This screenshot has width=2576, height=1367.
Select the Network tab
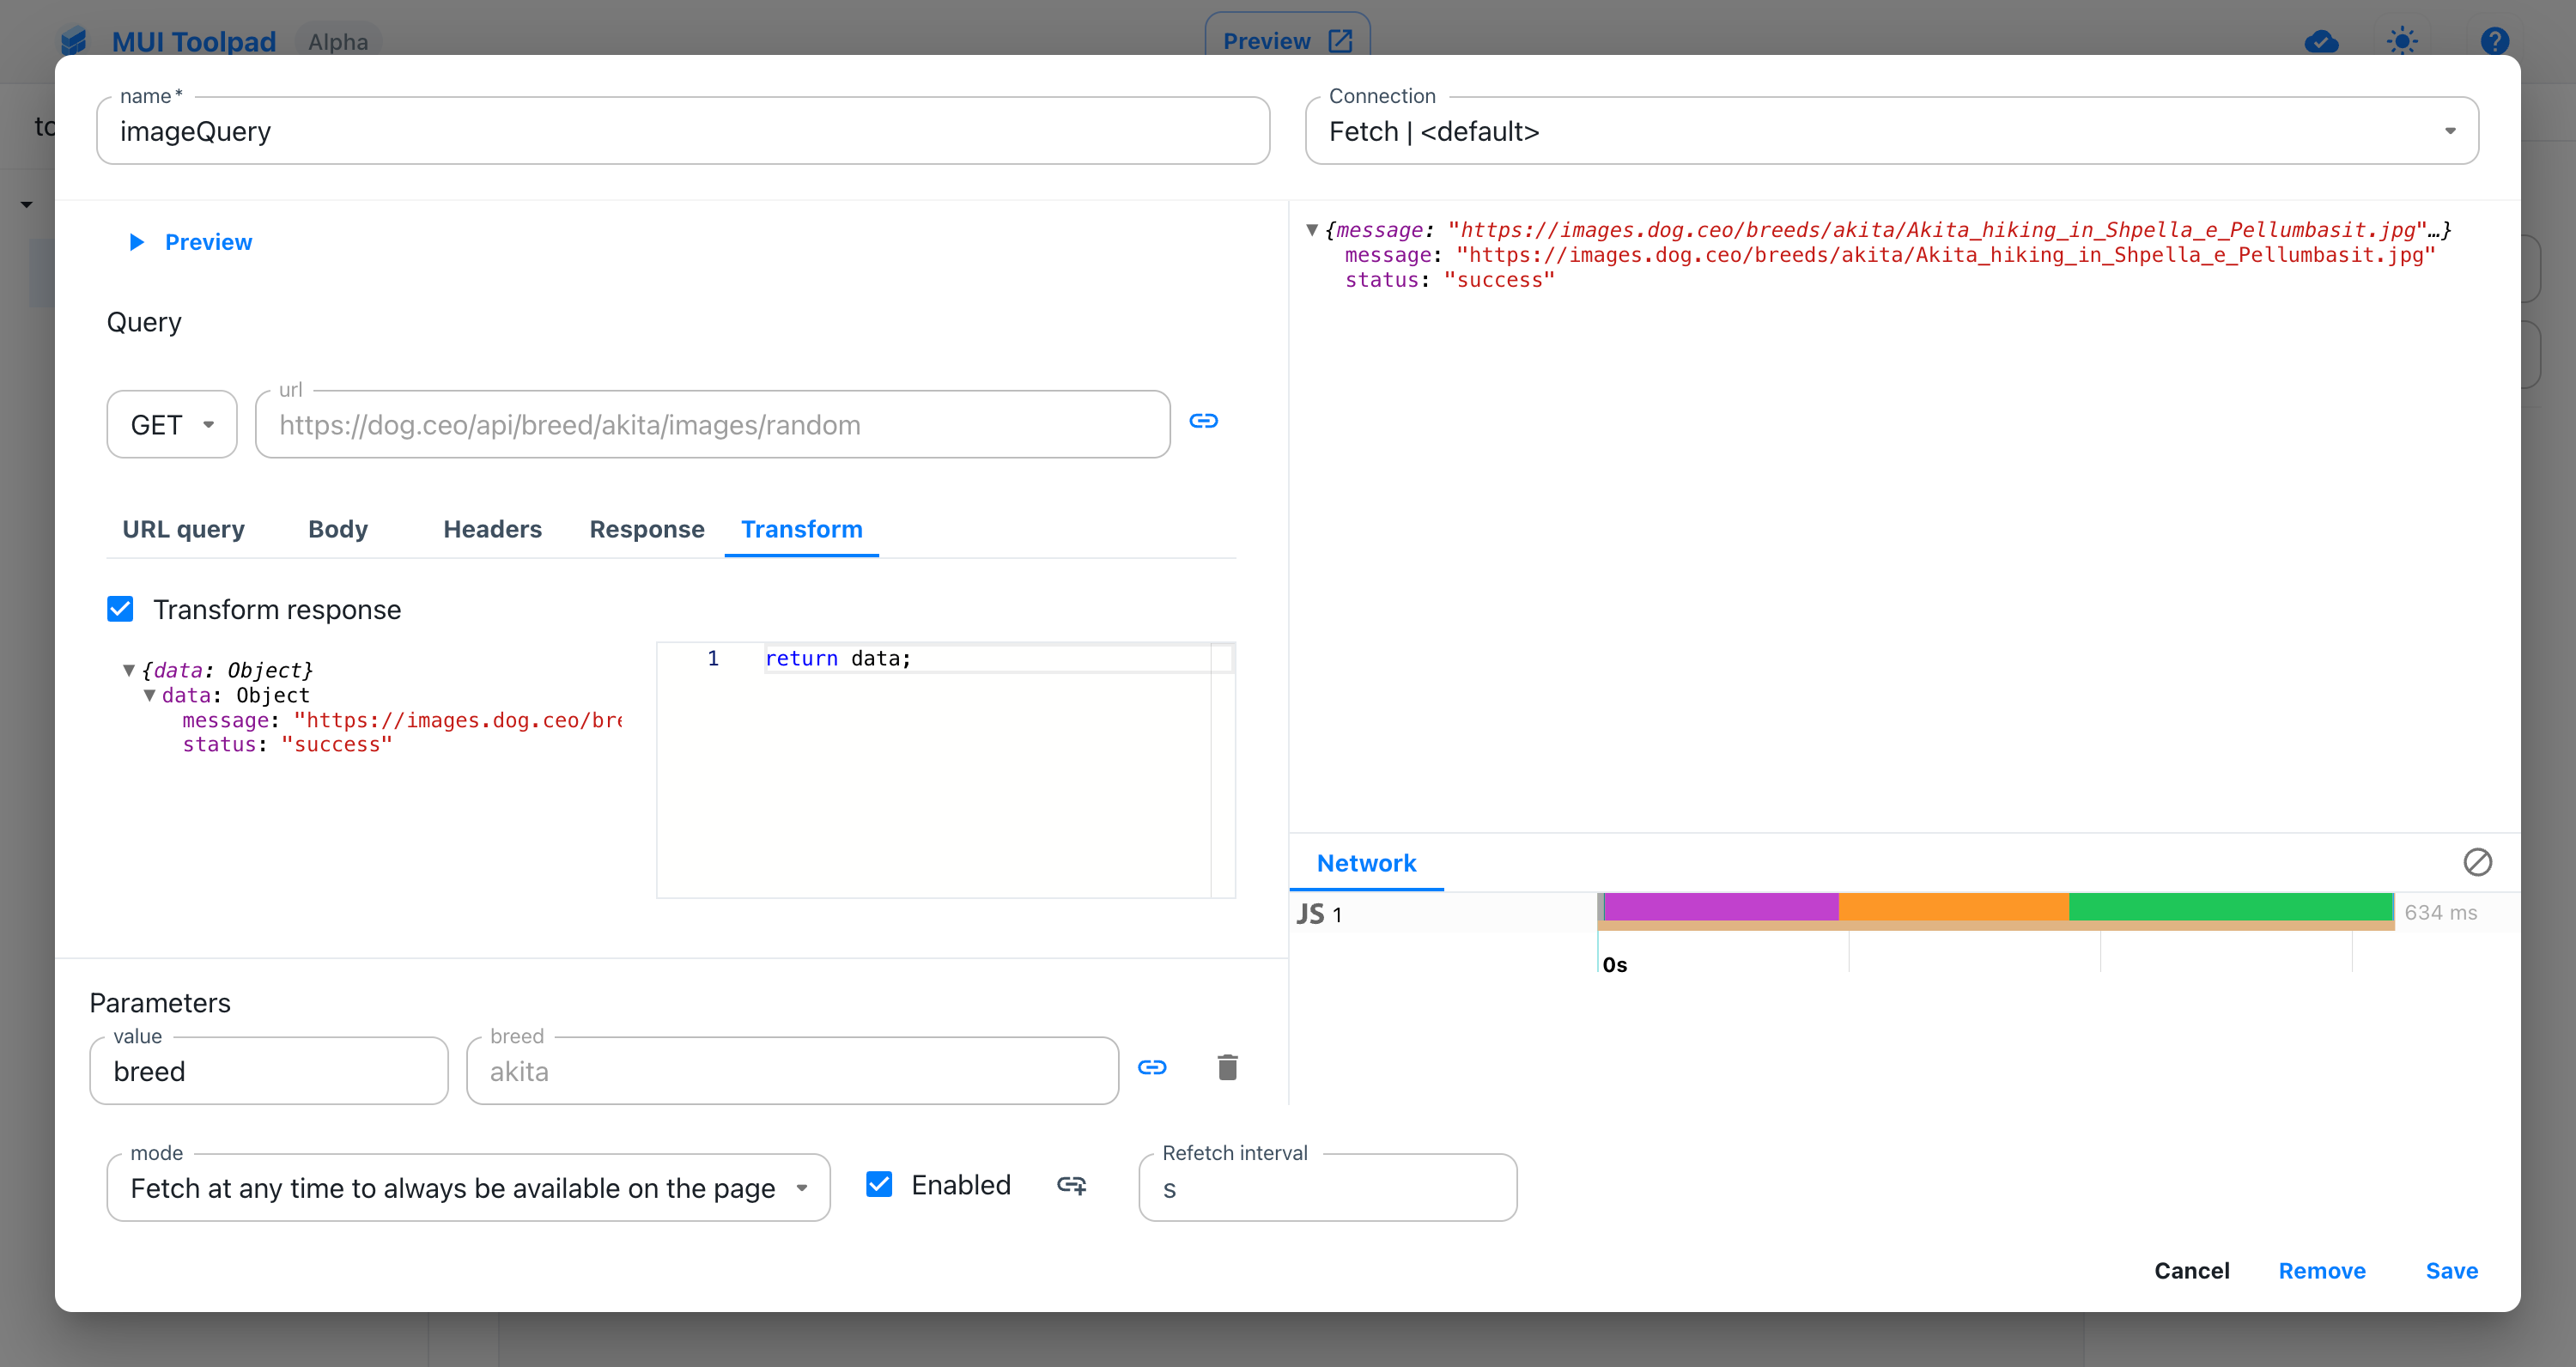(x=1366, y=863)
